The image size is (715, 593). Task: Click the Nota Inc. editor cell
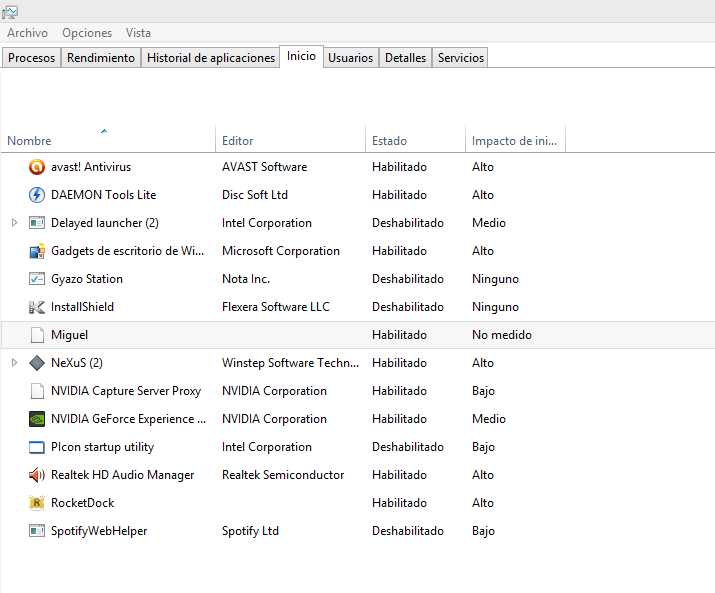pyautogui.click(x=246, y=279)
